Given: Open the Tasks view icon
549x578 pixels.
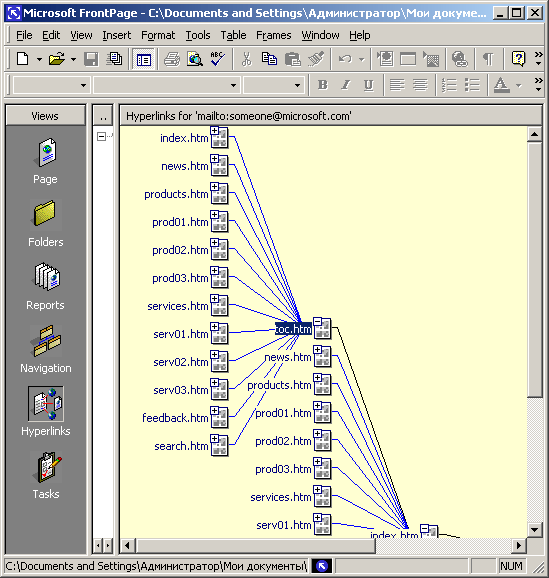Looking at the screenshot, I should click(x=46, y=467).
